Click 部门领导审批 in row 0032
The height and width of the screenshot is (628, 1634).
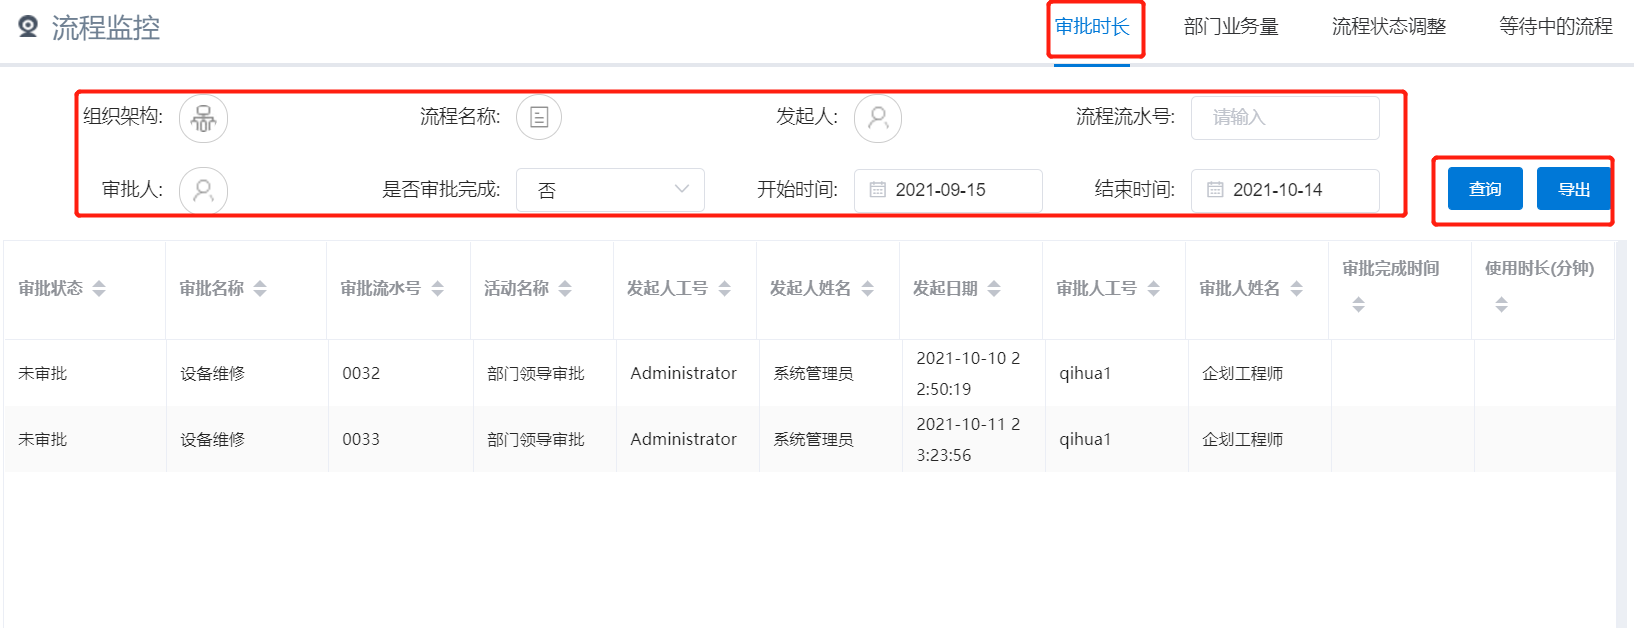(536, 373)
